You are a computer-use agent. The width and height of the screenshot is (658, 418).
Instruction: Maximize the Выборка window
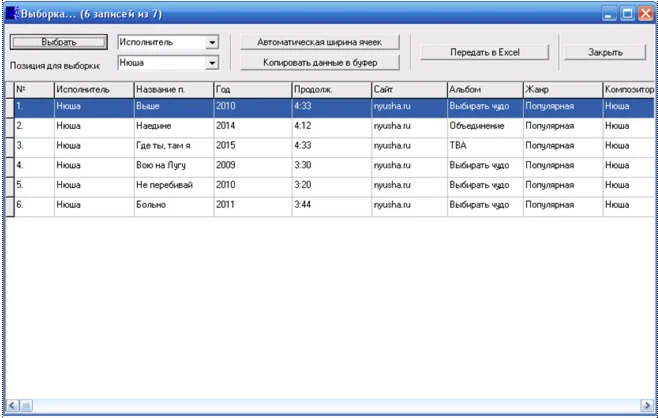pos(627,15)
